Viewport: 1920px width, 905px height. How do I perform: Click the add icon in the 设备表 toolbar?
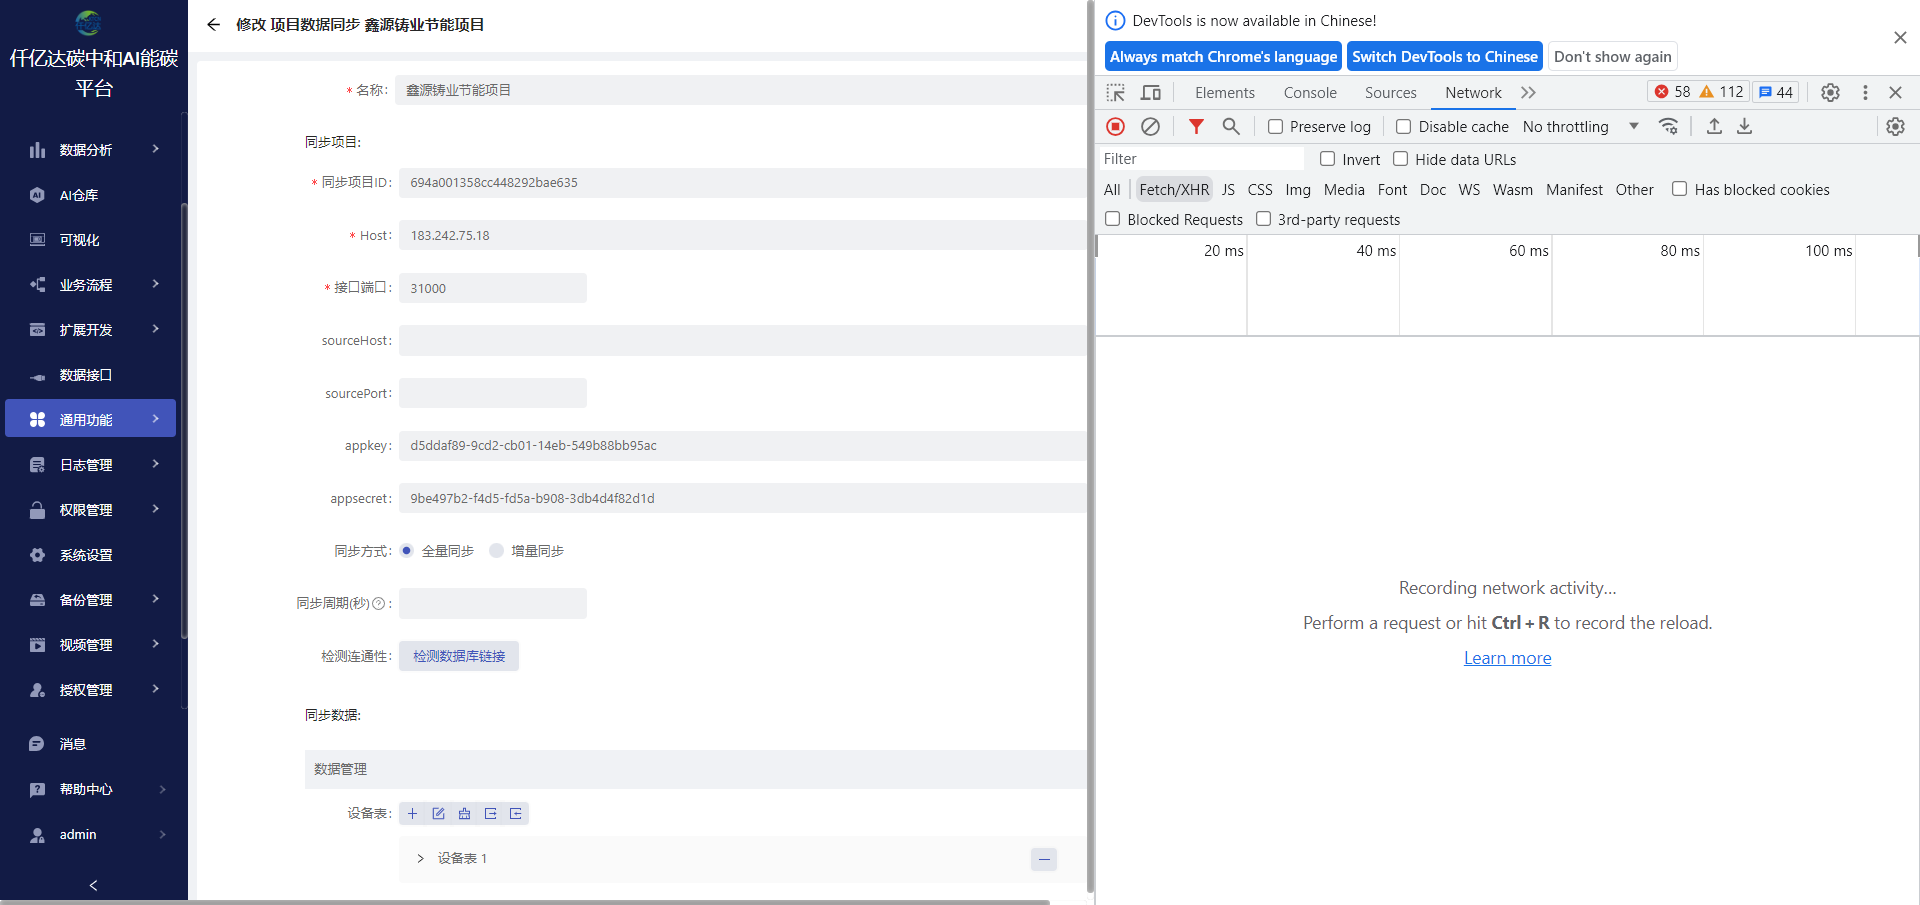click(x=412, y=814)
